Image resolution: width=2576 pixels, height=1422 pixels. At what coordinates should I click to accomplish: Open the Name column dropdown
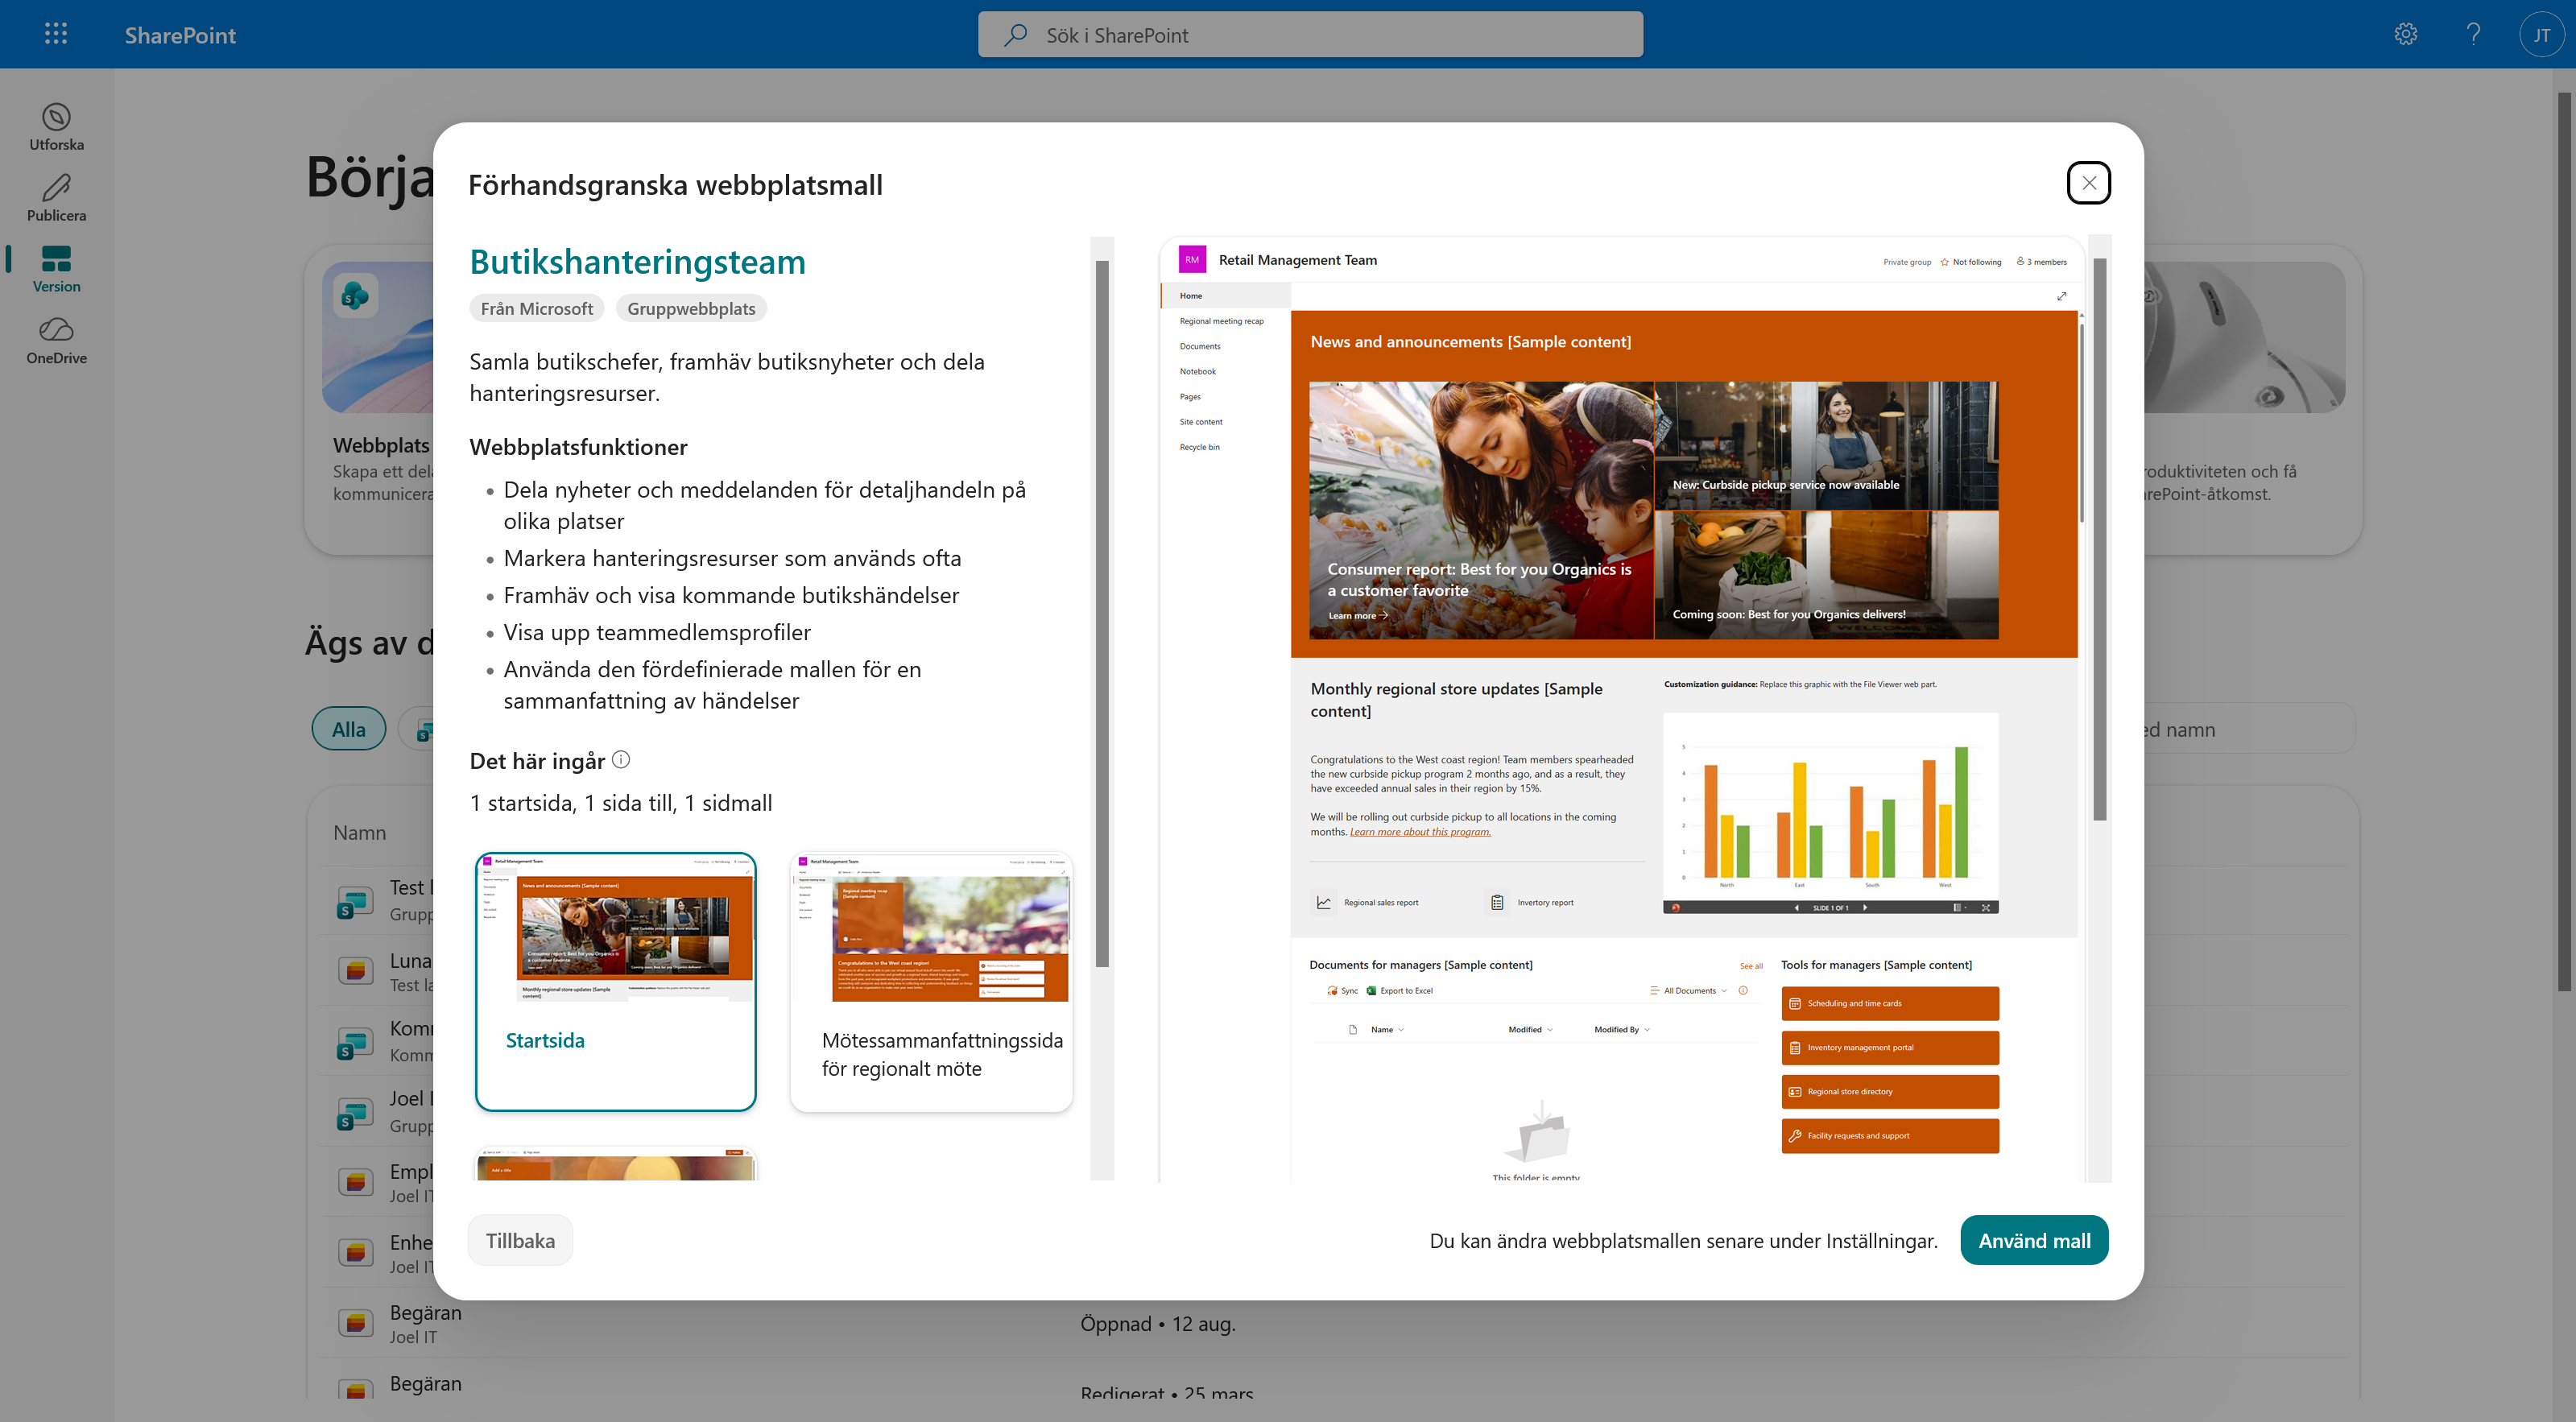coord(1387,1029)
